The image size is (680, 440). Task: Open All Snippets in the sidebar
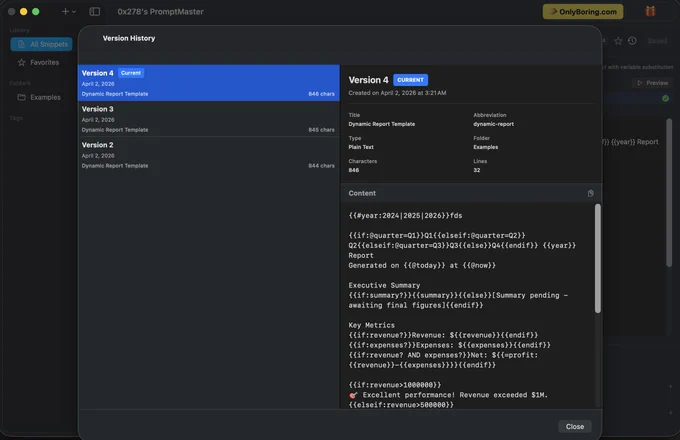[42, 44]
